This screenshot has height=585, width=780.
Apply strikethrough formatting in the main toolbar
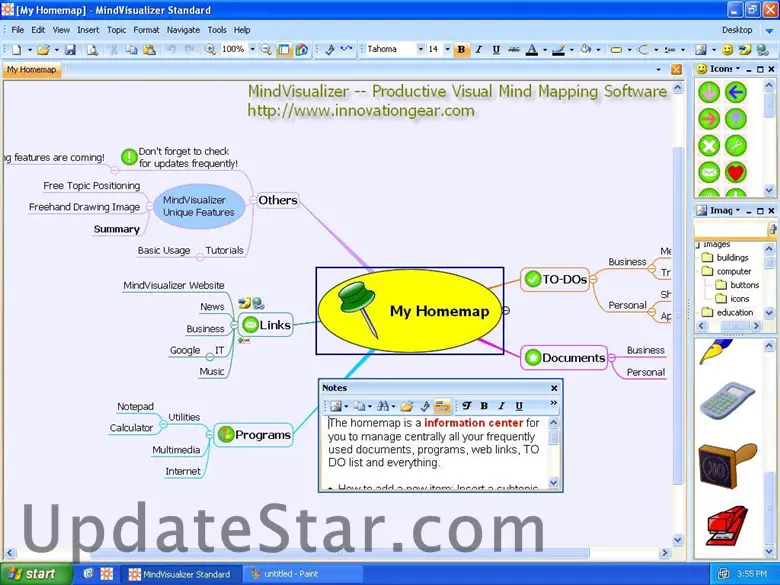514,49
